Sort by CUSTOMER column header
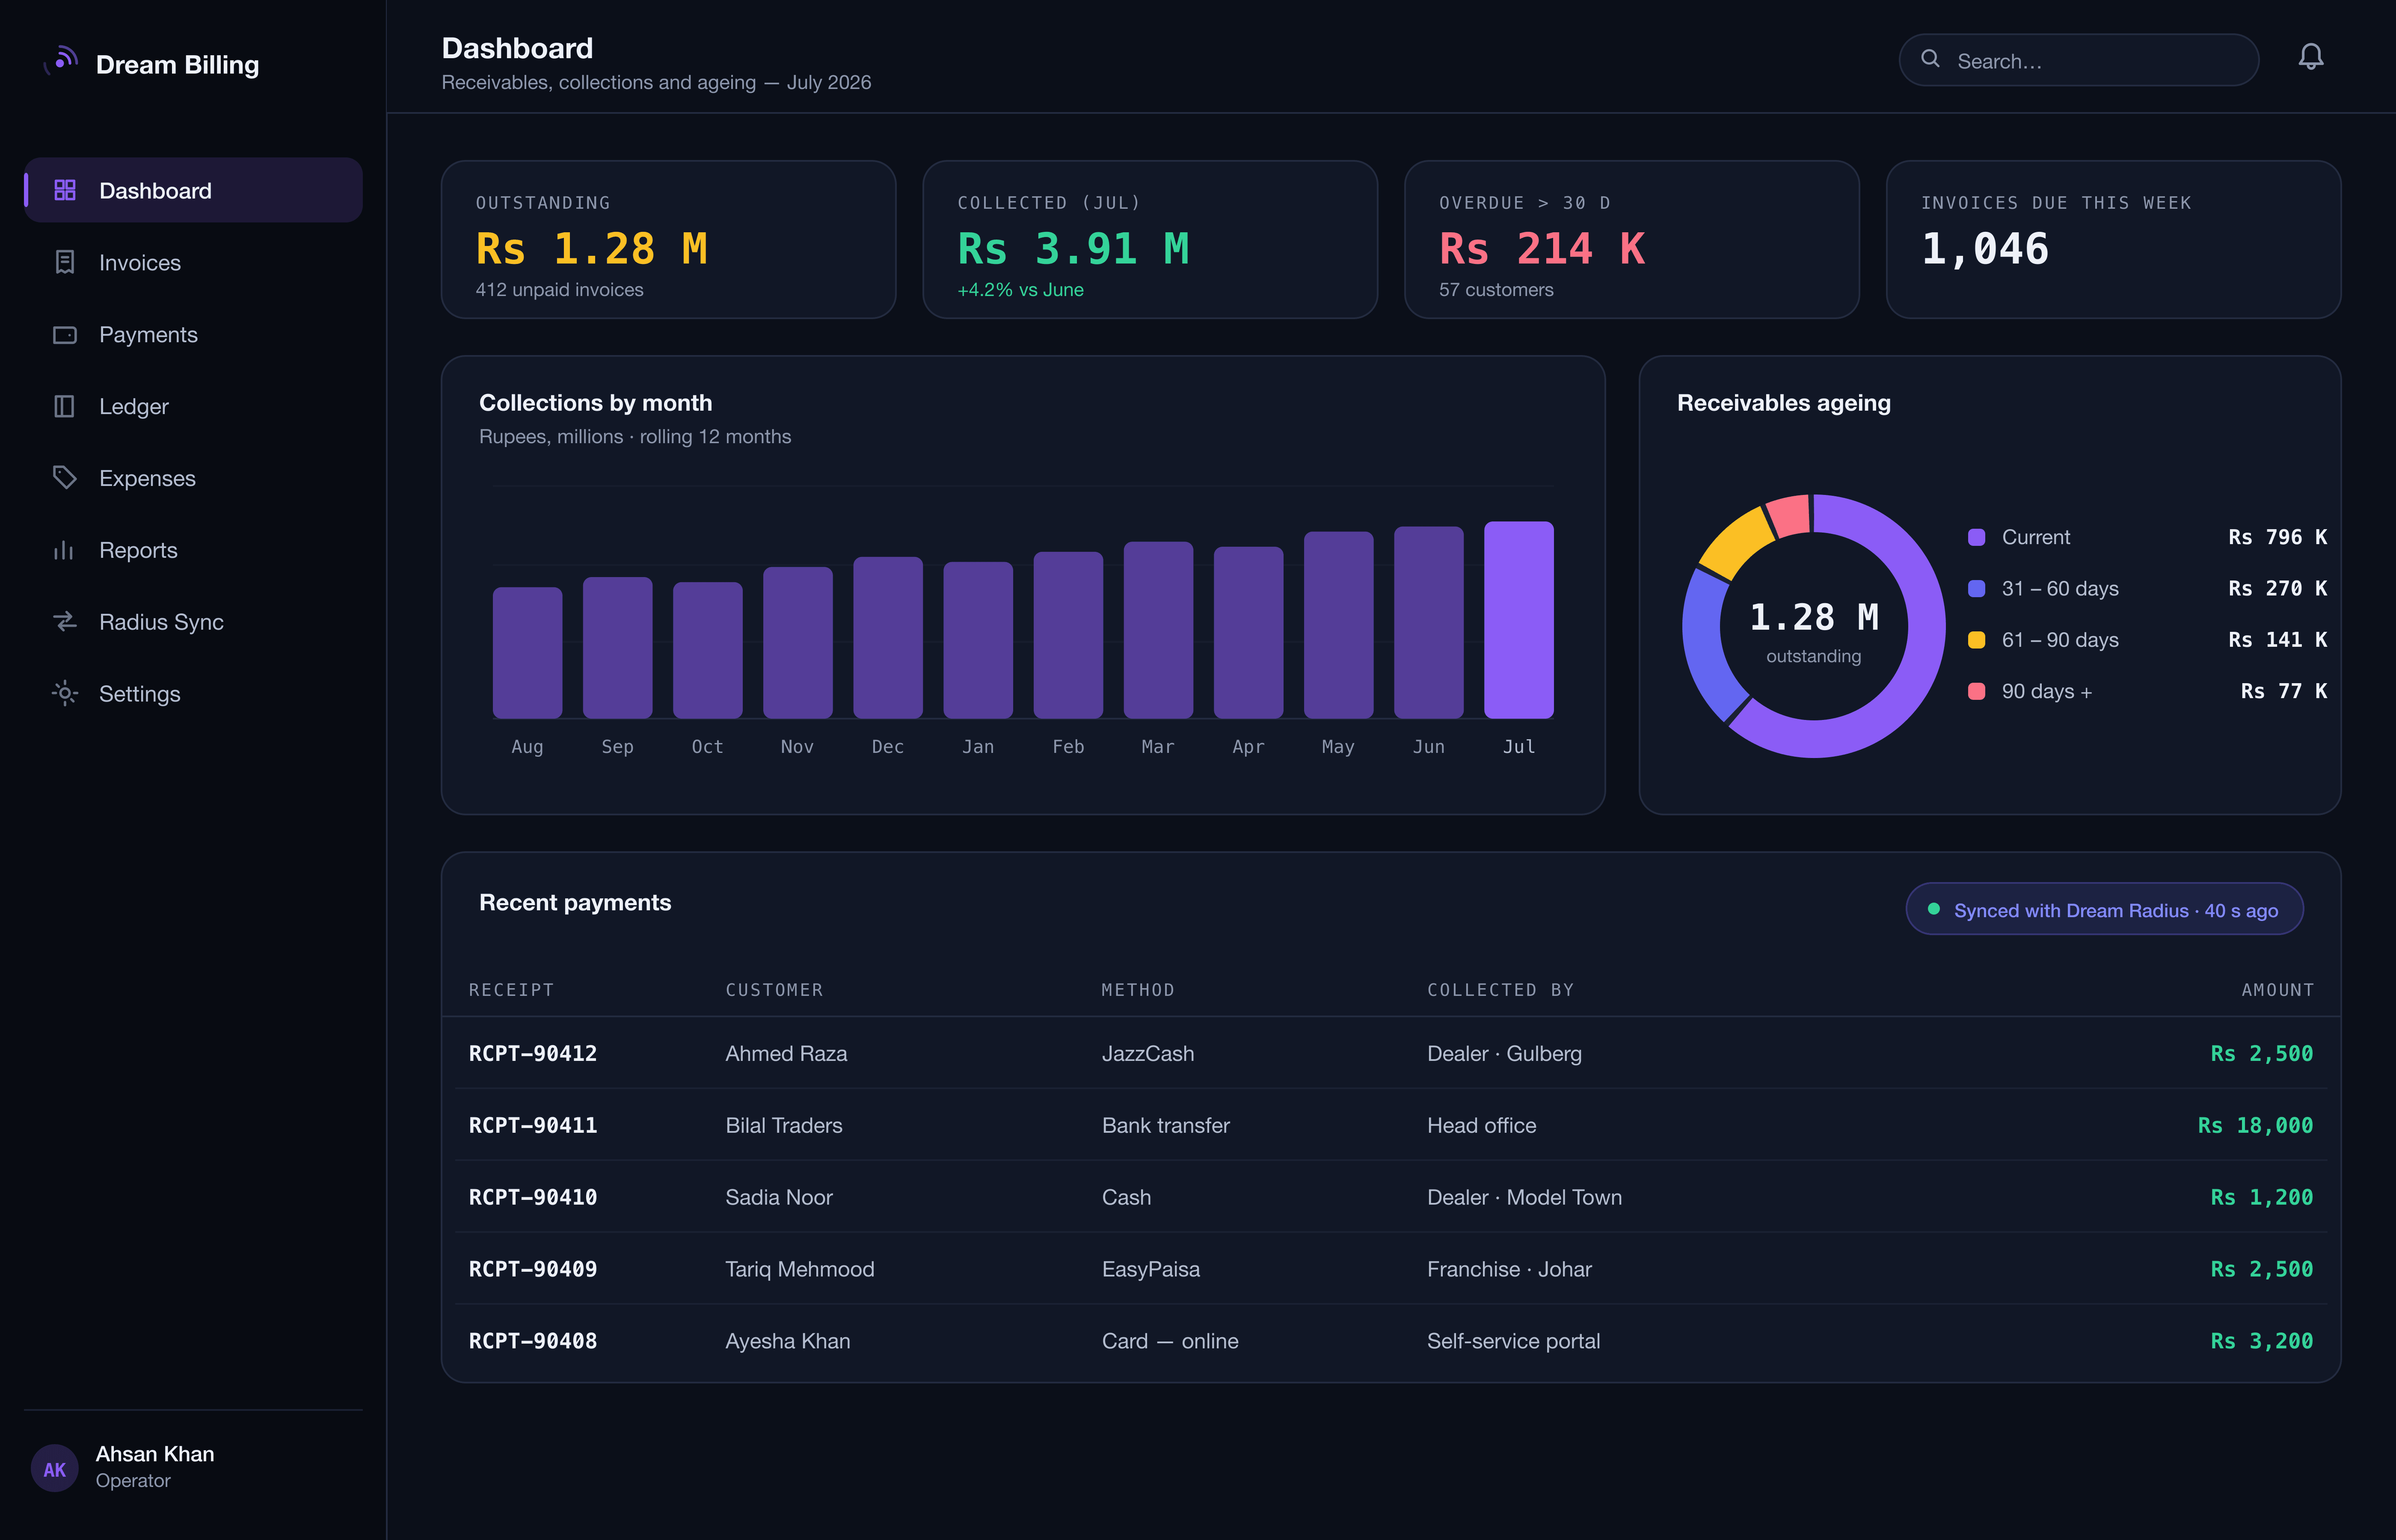 click(x=774, y=990)
